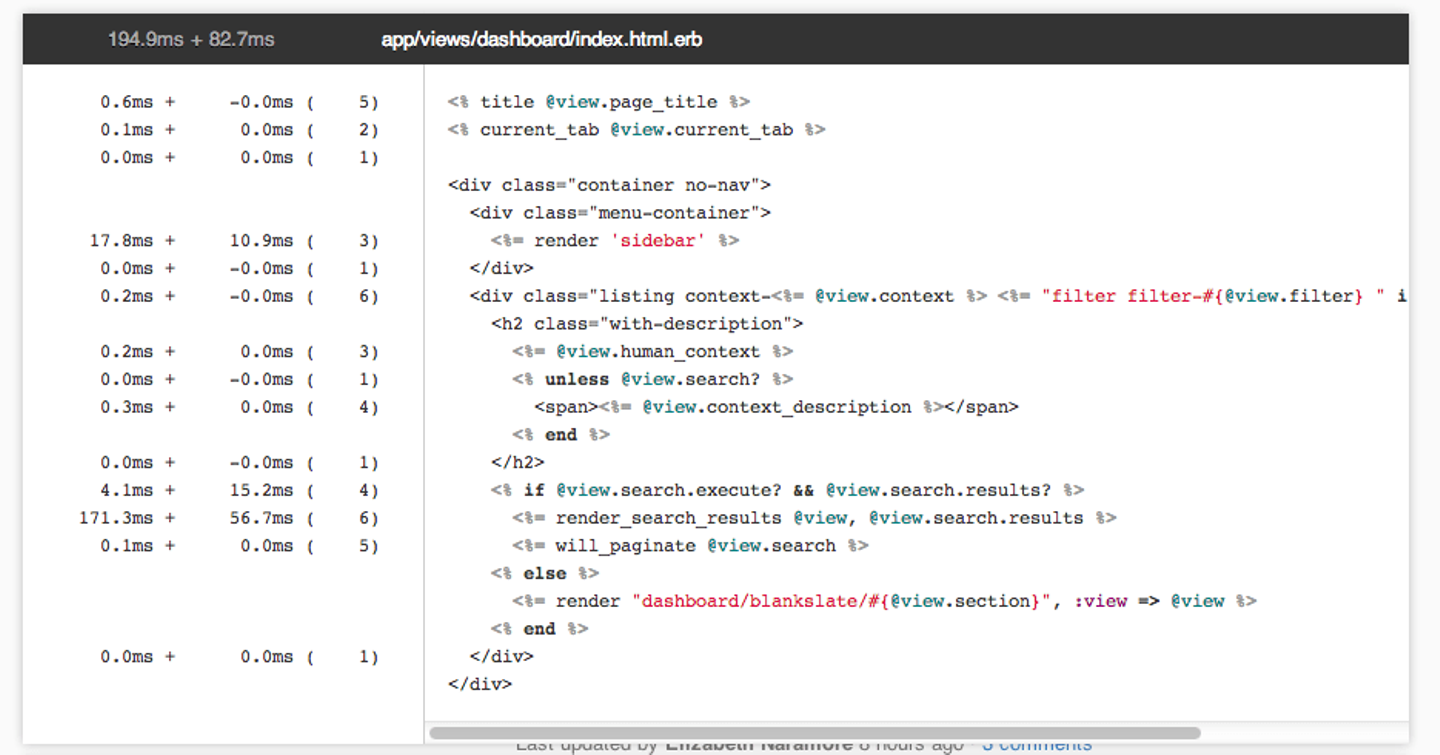Click the current_tab @view.current_tab line

pos(636,130)
